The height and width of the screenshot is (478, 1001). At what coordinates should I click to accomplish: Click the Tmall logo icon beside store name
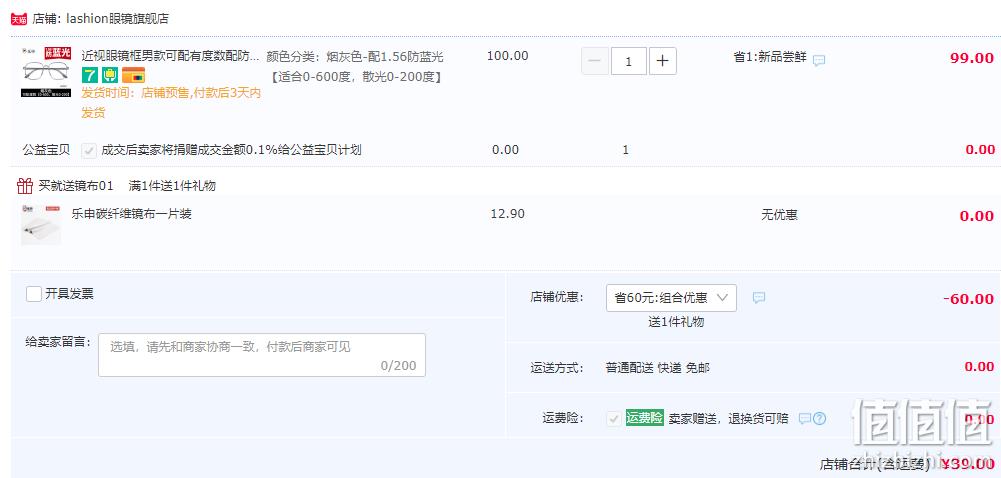(x=19, y=19)
